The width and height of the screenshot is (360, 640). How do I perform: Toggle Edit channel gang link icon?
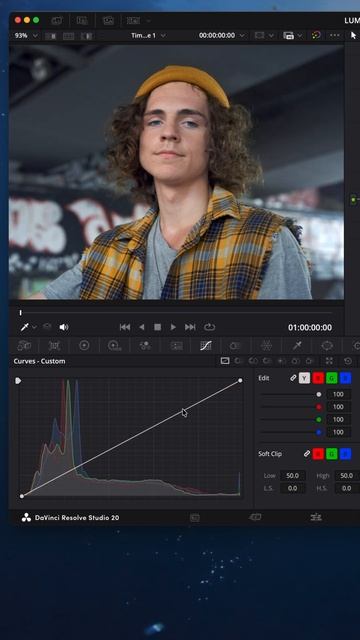pyautogui.click(x=293, y=378)
